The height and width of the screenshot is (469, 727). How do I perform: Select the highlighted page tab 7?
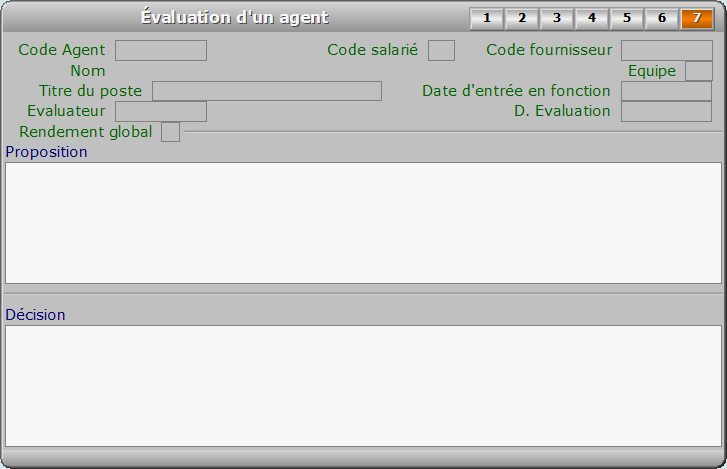click(x=697, y=19)
